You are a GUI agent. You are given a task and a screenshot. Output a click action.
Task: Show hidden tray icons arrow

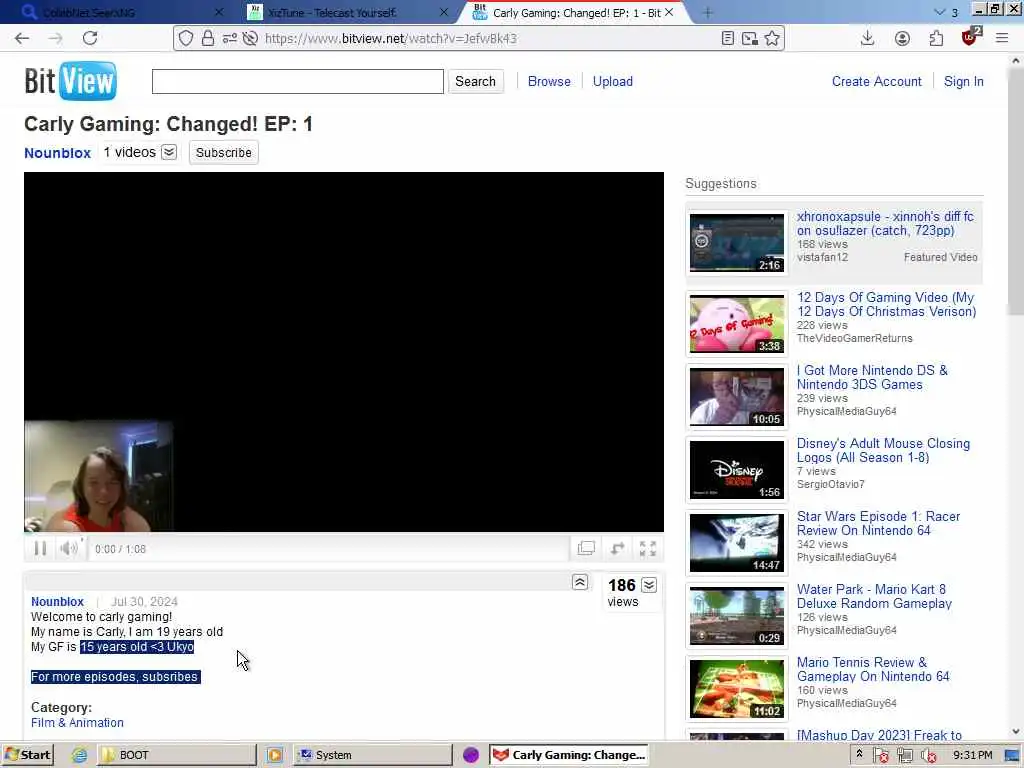pos(859,754)
